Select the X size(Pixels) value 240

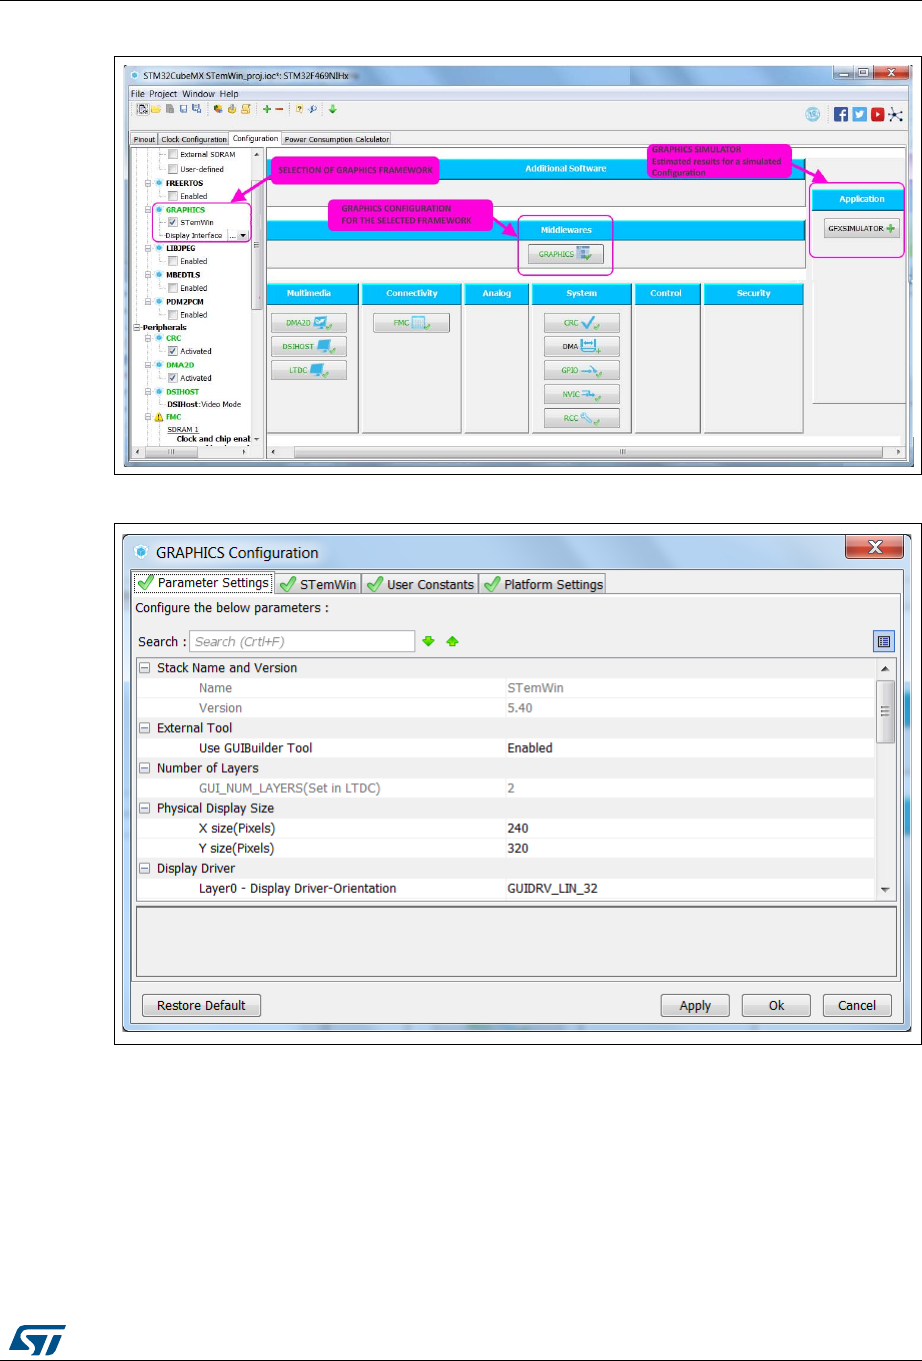coord(518,828)
